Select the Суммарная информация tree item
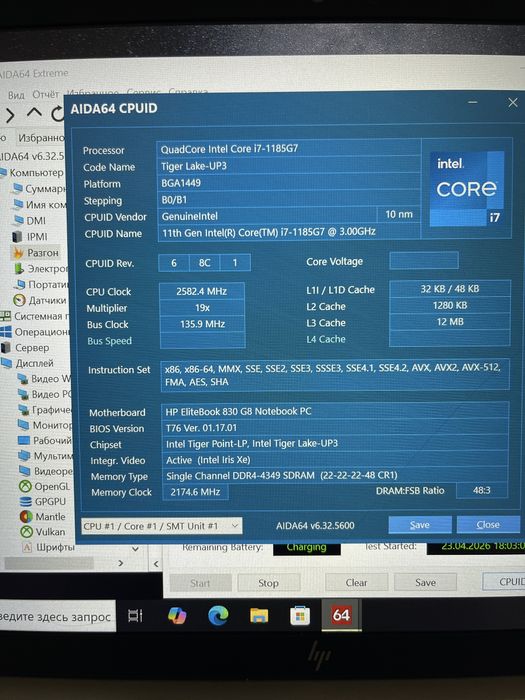This screenshot has width=525, height=700. click(x=45, y=189)
